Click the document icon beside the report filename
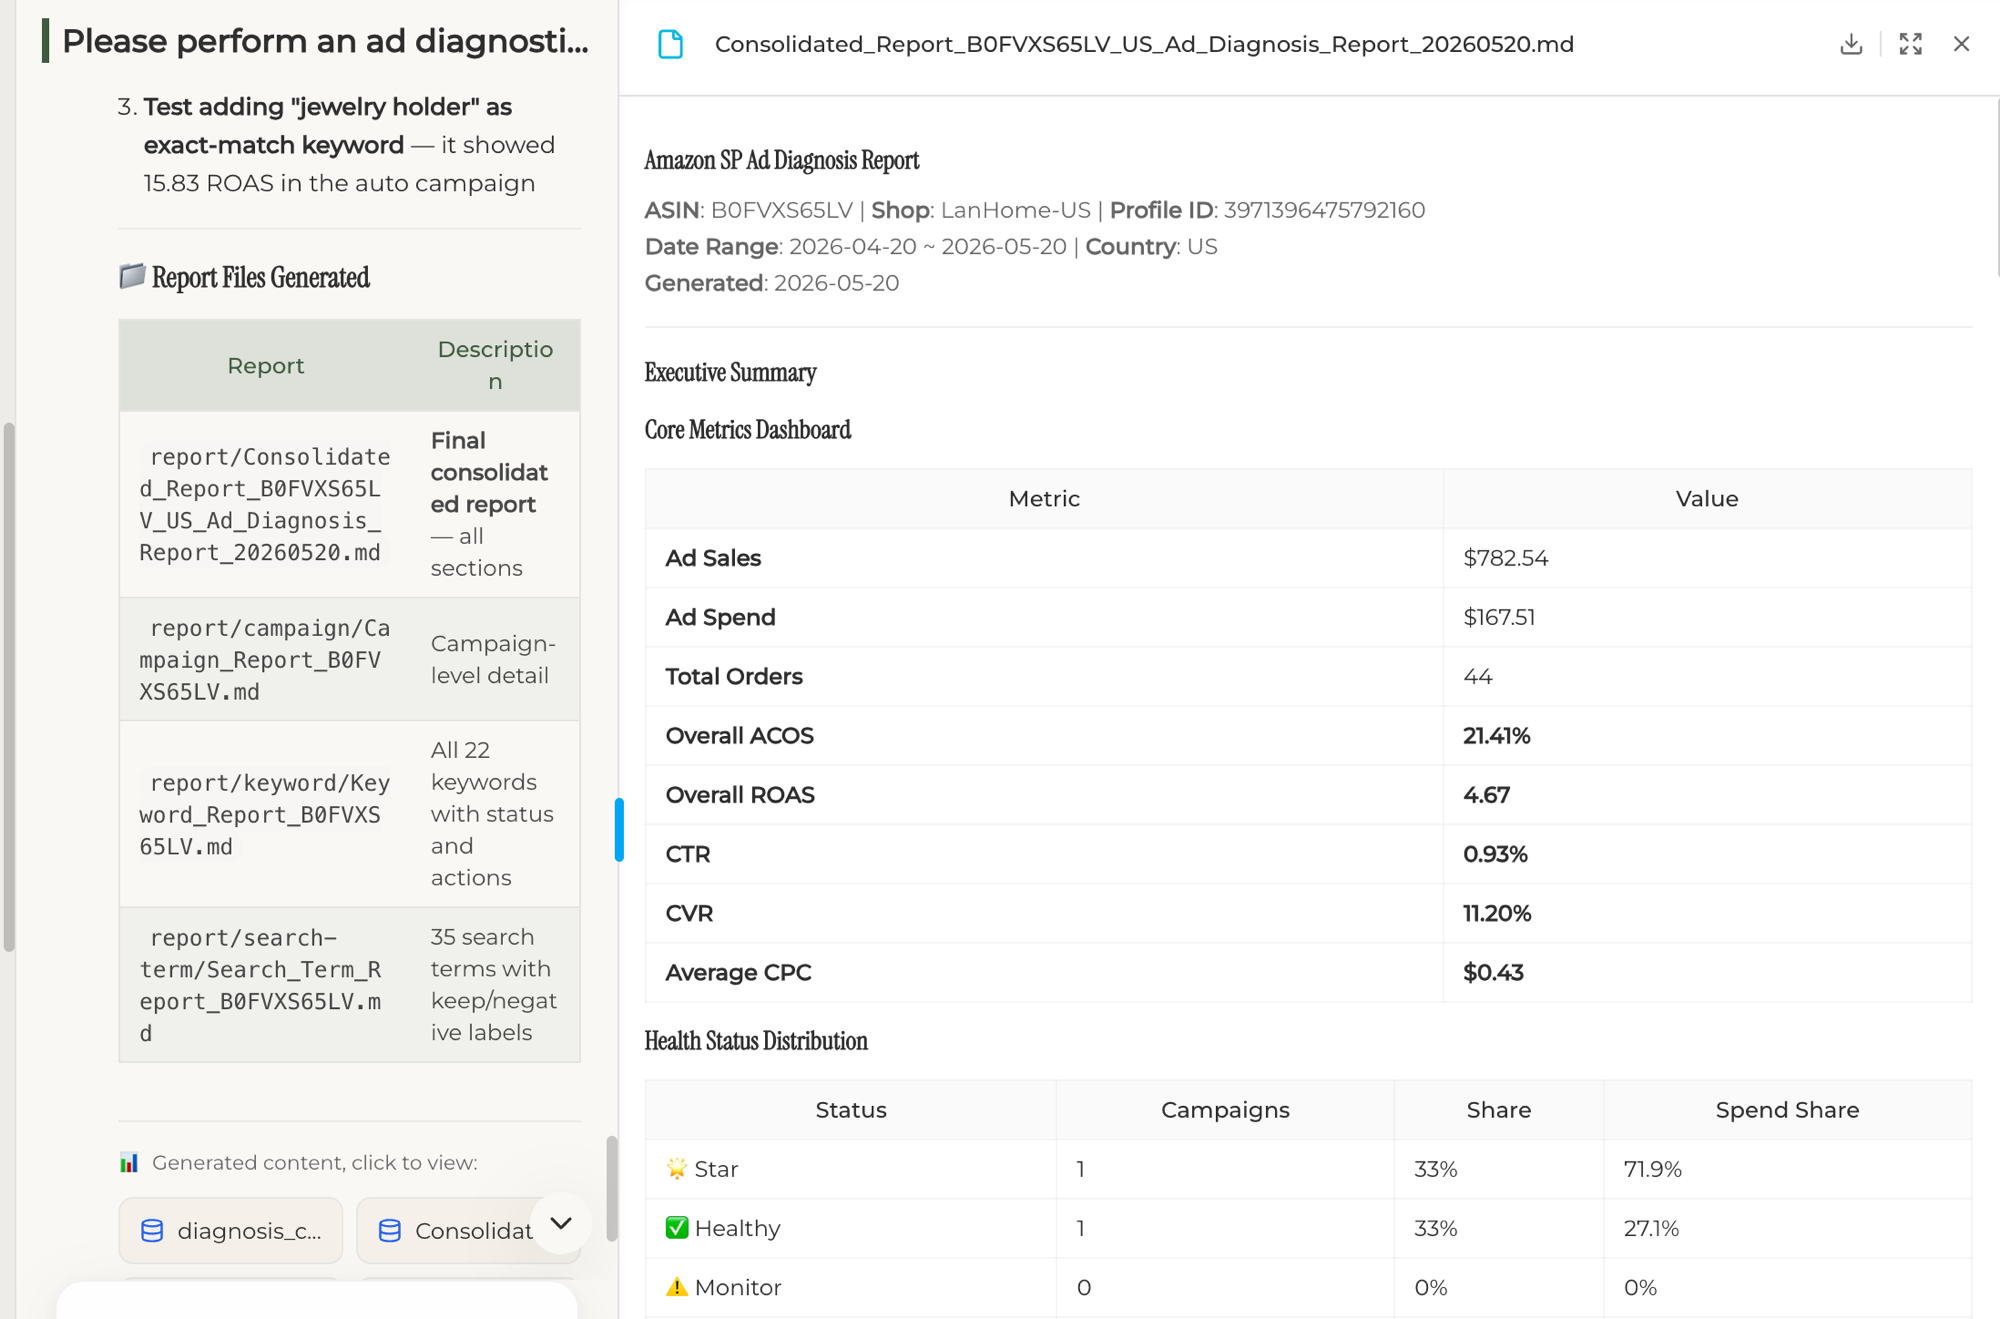 [670, 44]
